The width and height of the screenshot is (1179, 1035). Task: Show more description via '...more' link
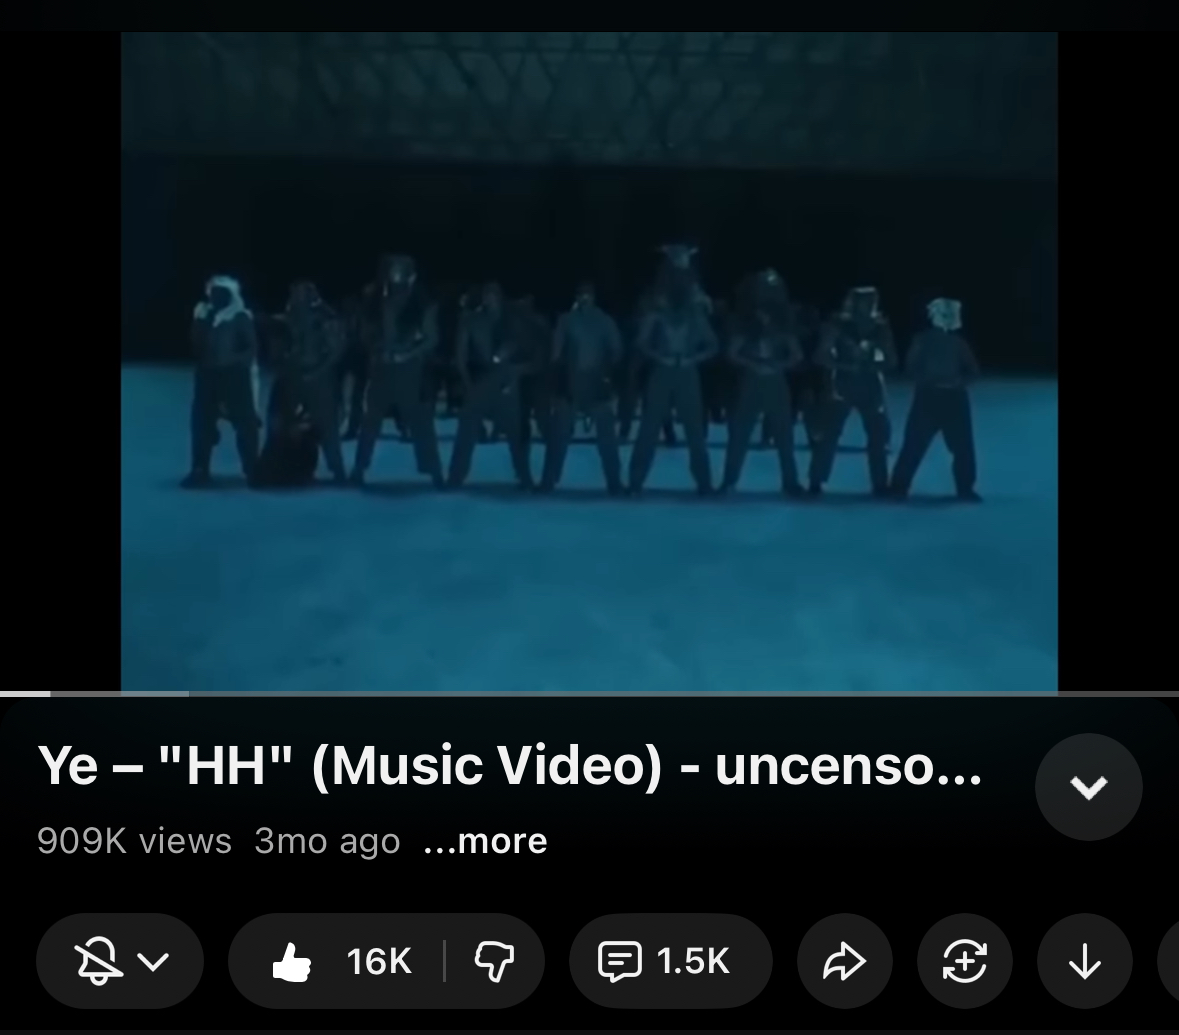(x=485, y=841)
